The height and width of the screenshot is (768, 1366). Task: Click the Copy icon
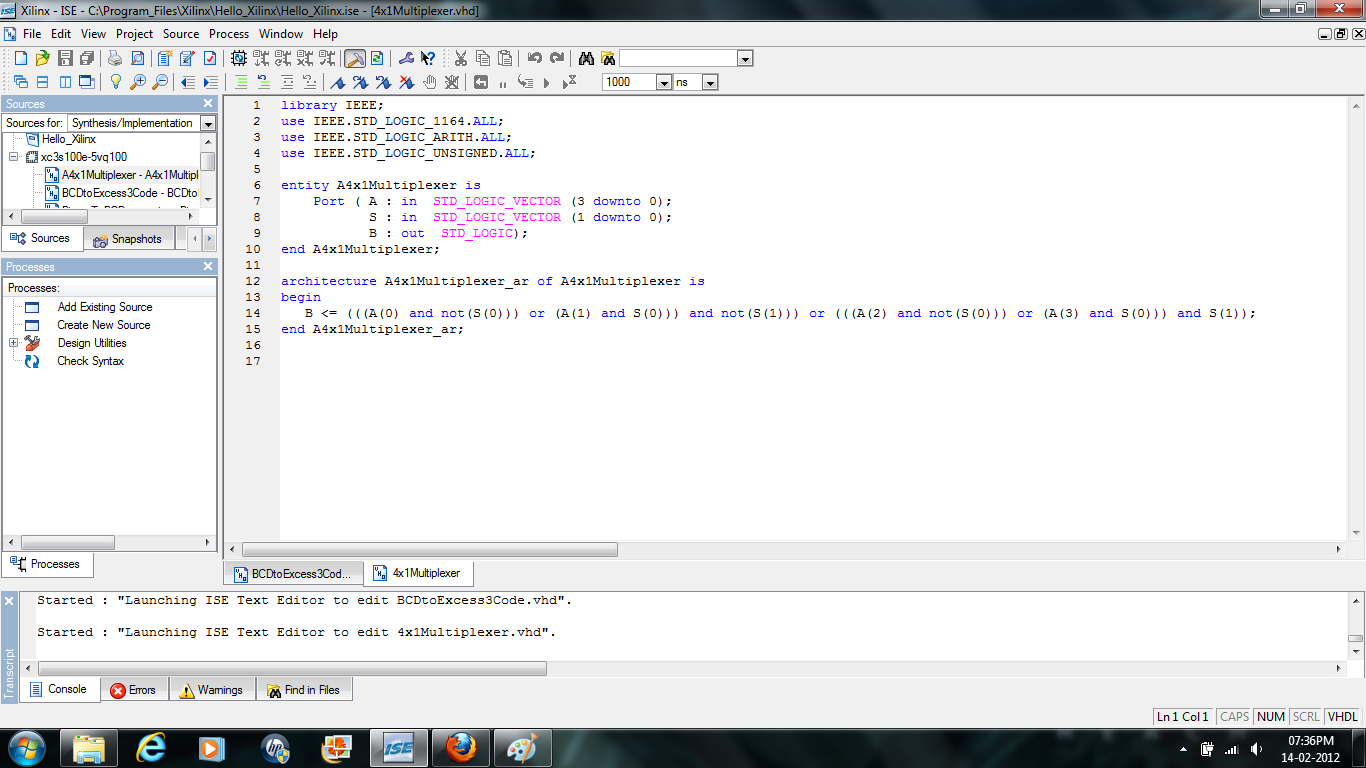(483, 58)
